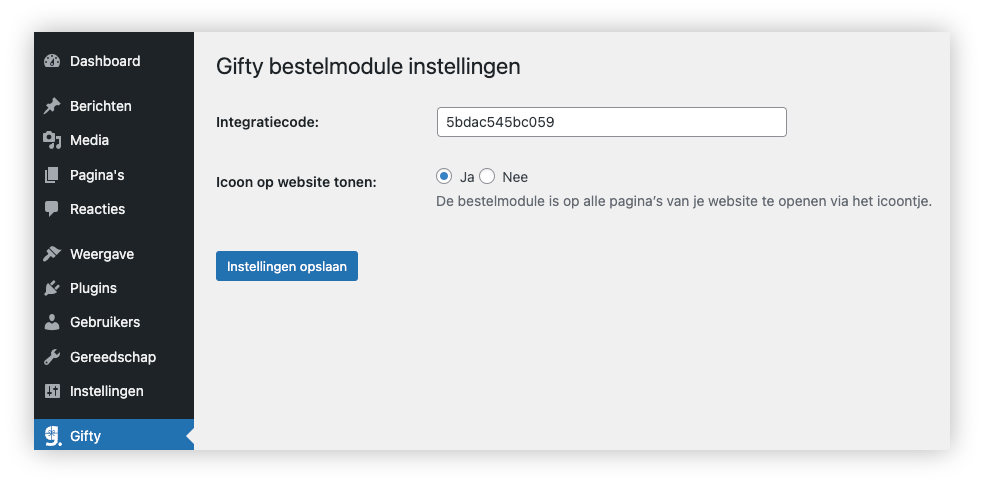Select the Ja radio button
The width and height of the screenshot is (985, 480).
tap(444, 177)
